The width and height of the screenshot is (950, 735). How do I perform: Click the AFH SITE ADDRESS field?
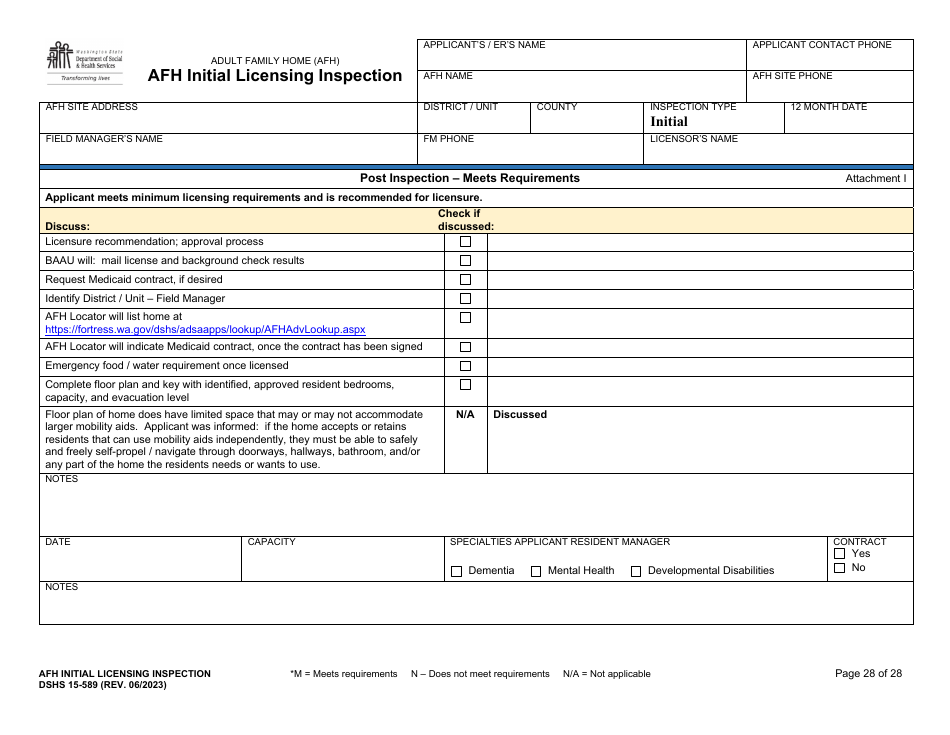coord(200,115)
